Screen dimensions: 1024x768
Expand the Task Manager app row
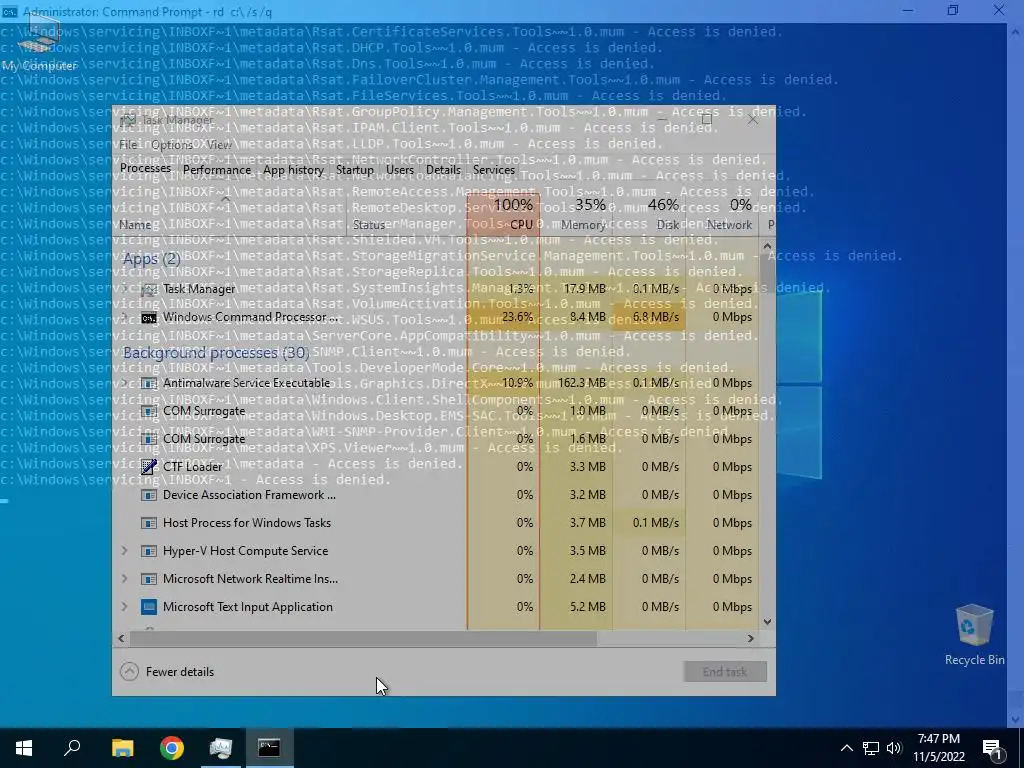(x=125, y=289)
